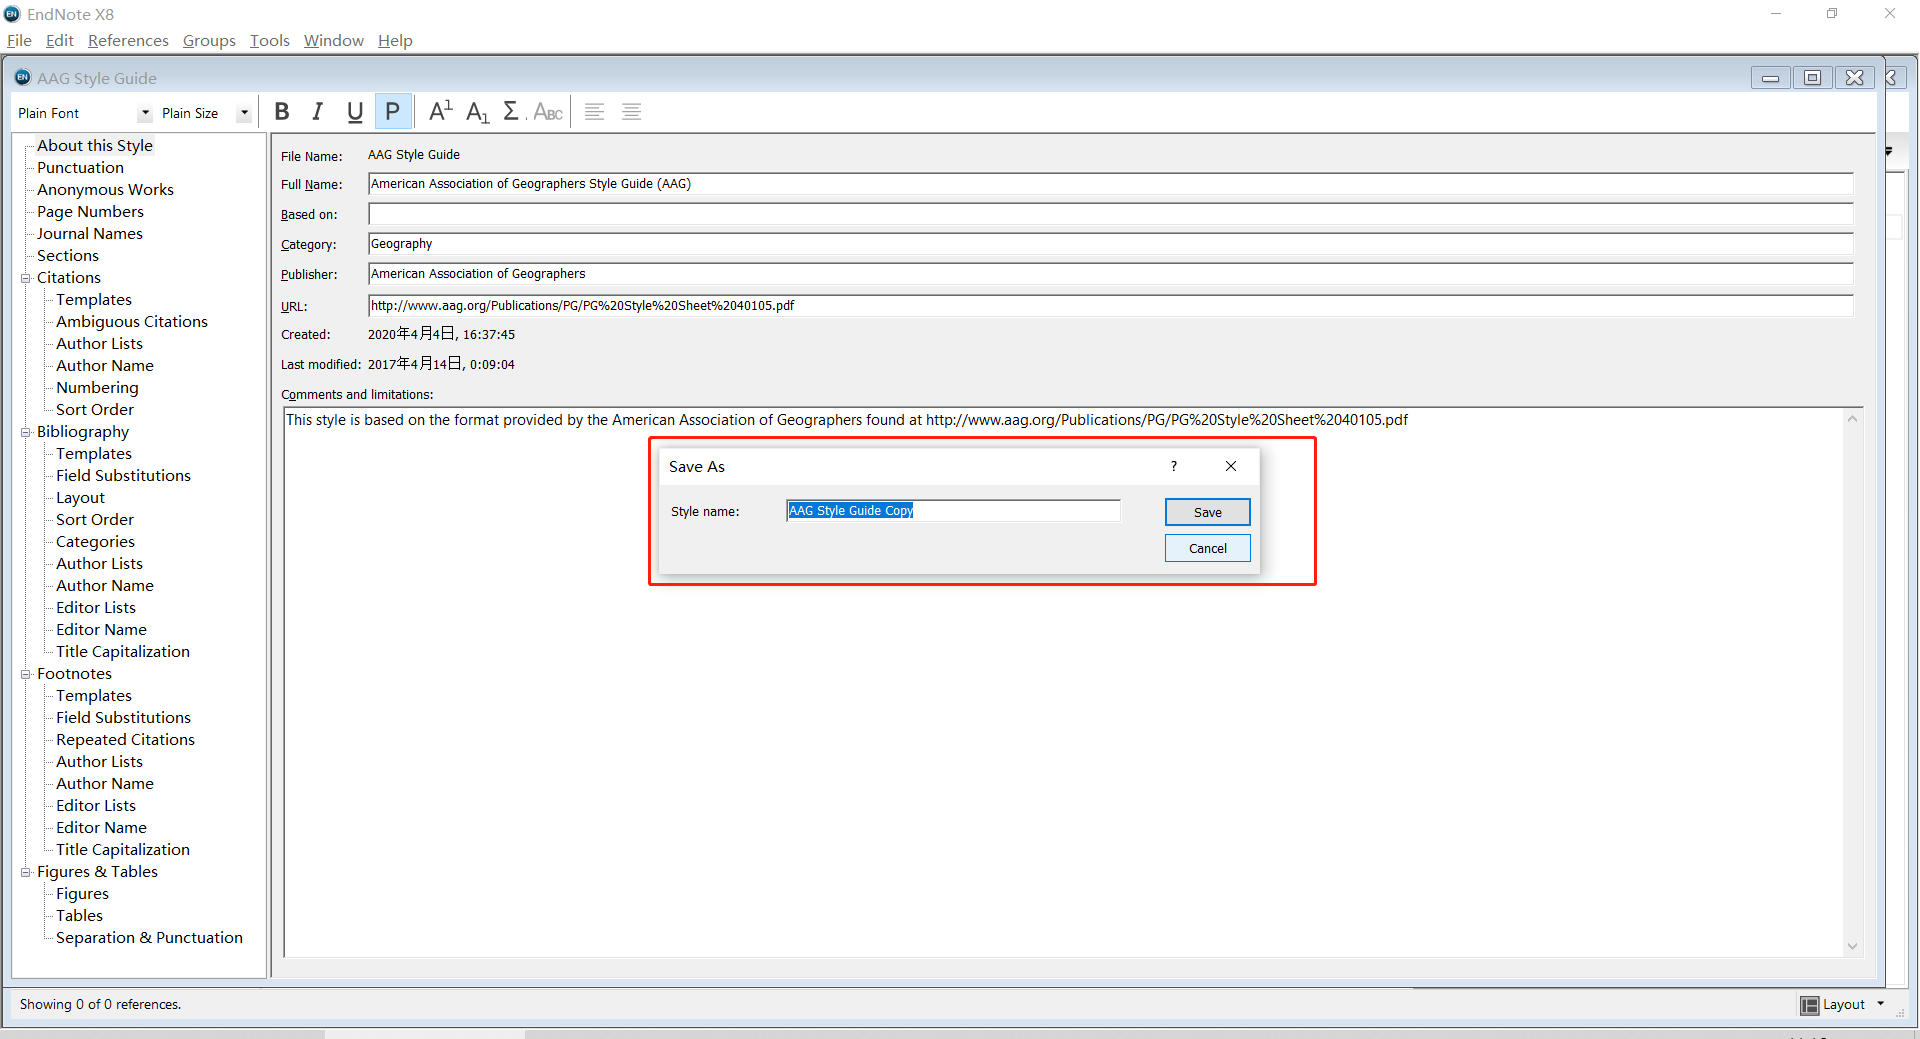Select Page Numbers
This screenshot has width=1920, height=1039.
tap(90, 212)
